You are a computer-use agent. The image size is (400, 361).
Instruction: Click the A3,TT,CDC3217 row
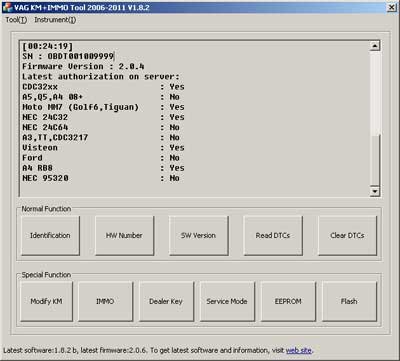[101, 138]
